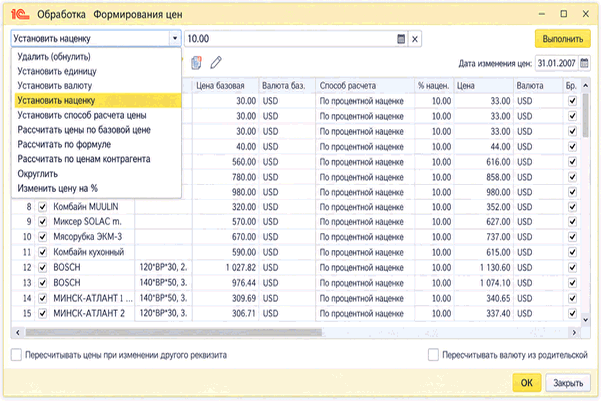Click 'Комбайн кухонный' item name
The width and height of the screenshot is (601, 401).
[89, 252]
